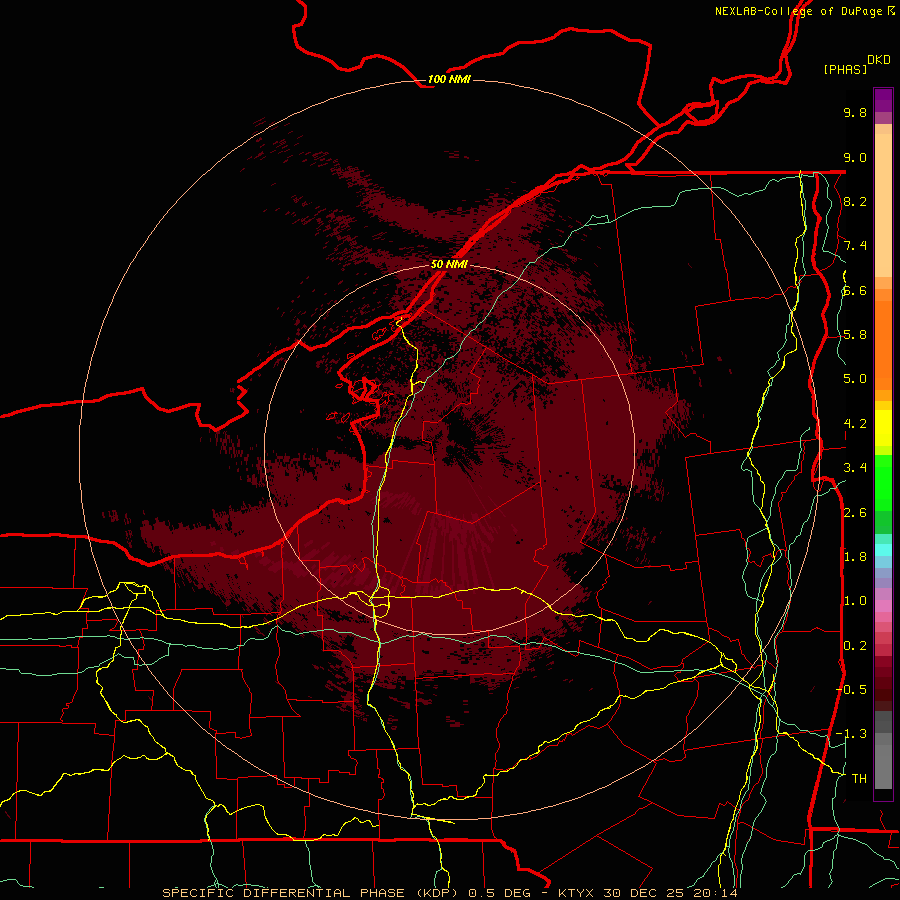This screenshot has height=900, width=900.
Task: Click the DKD product label above color bar
Action: click(878, 60)
